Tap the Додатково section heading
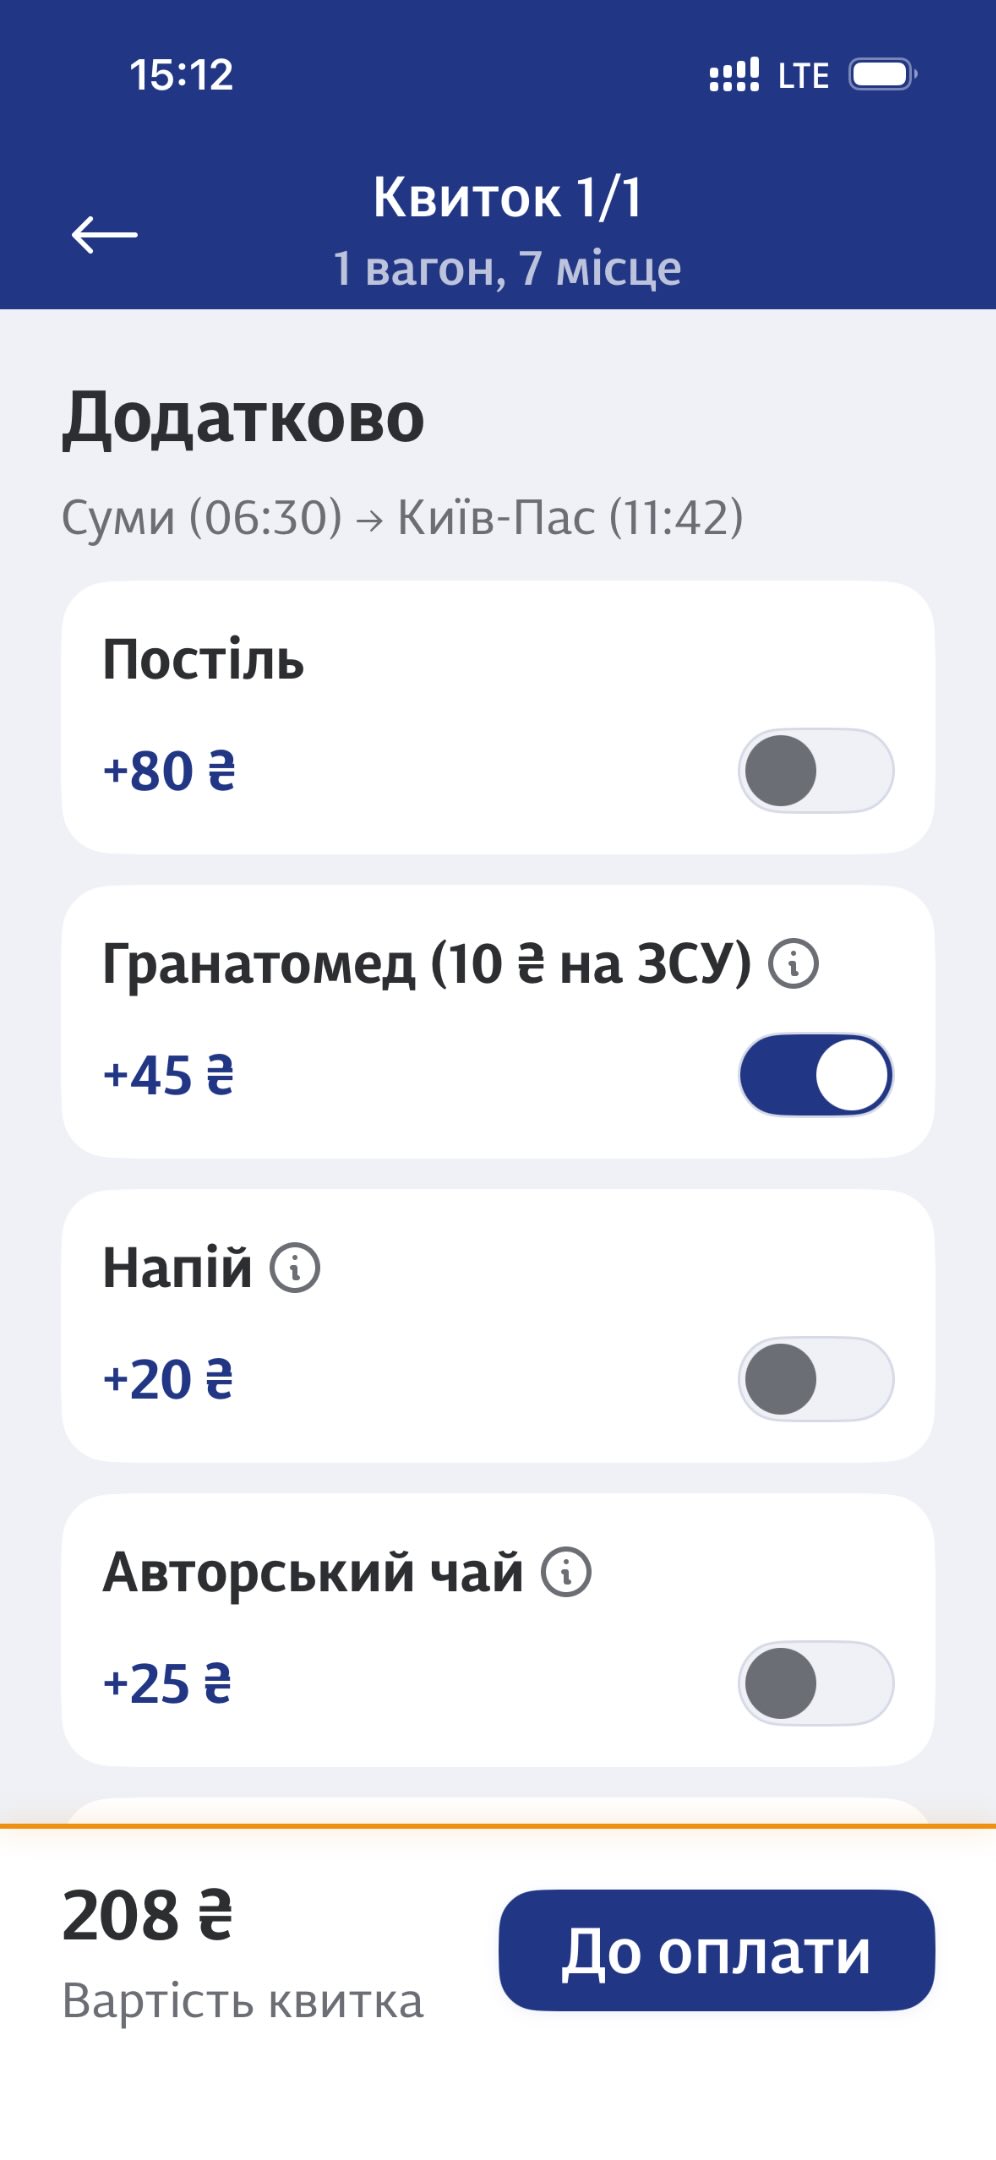This screenshot has width=996, height=2160. 244,418
